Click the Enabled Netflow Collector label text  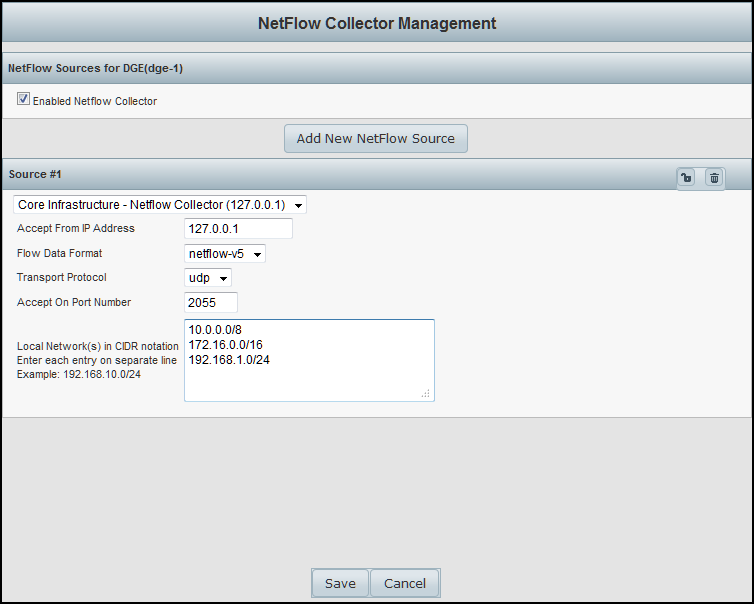point(95,101)
